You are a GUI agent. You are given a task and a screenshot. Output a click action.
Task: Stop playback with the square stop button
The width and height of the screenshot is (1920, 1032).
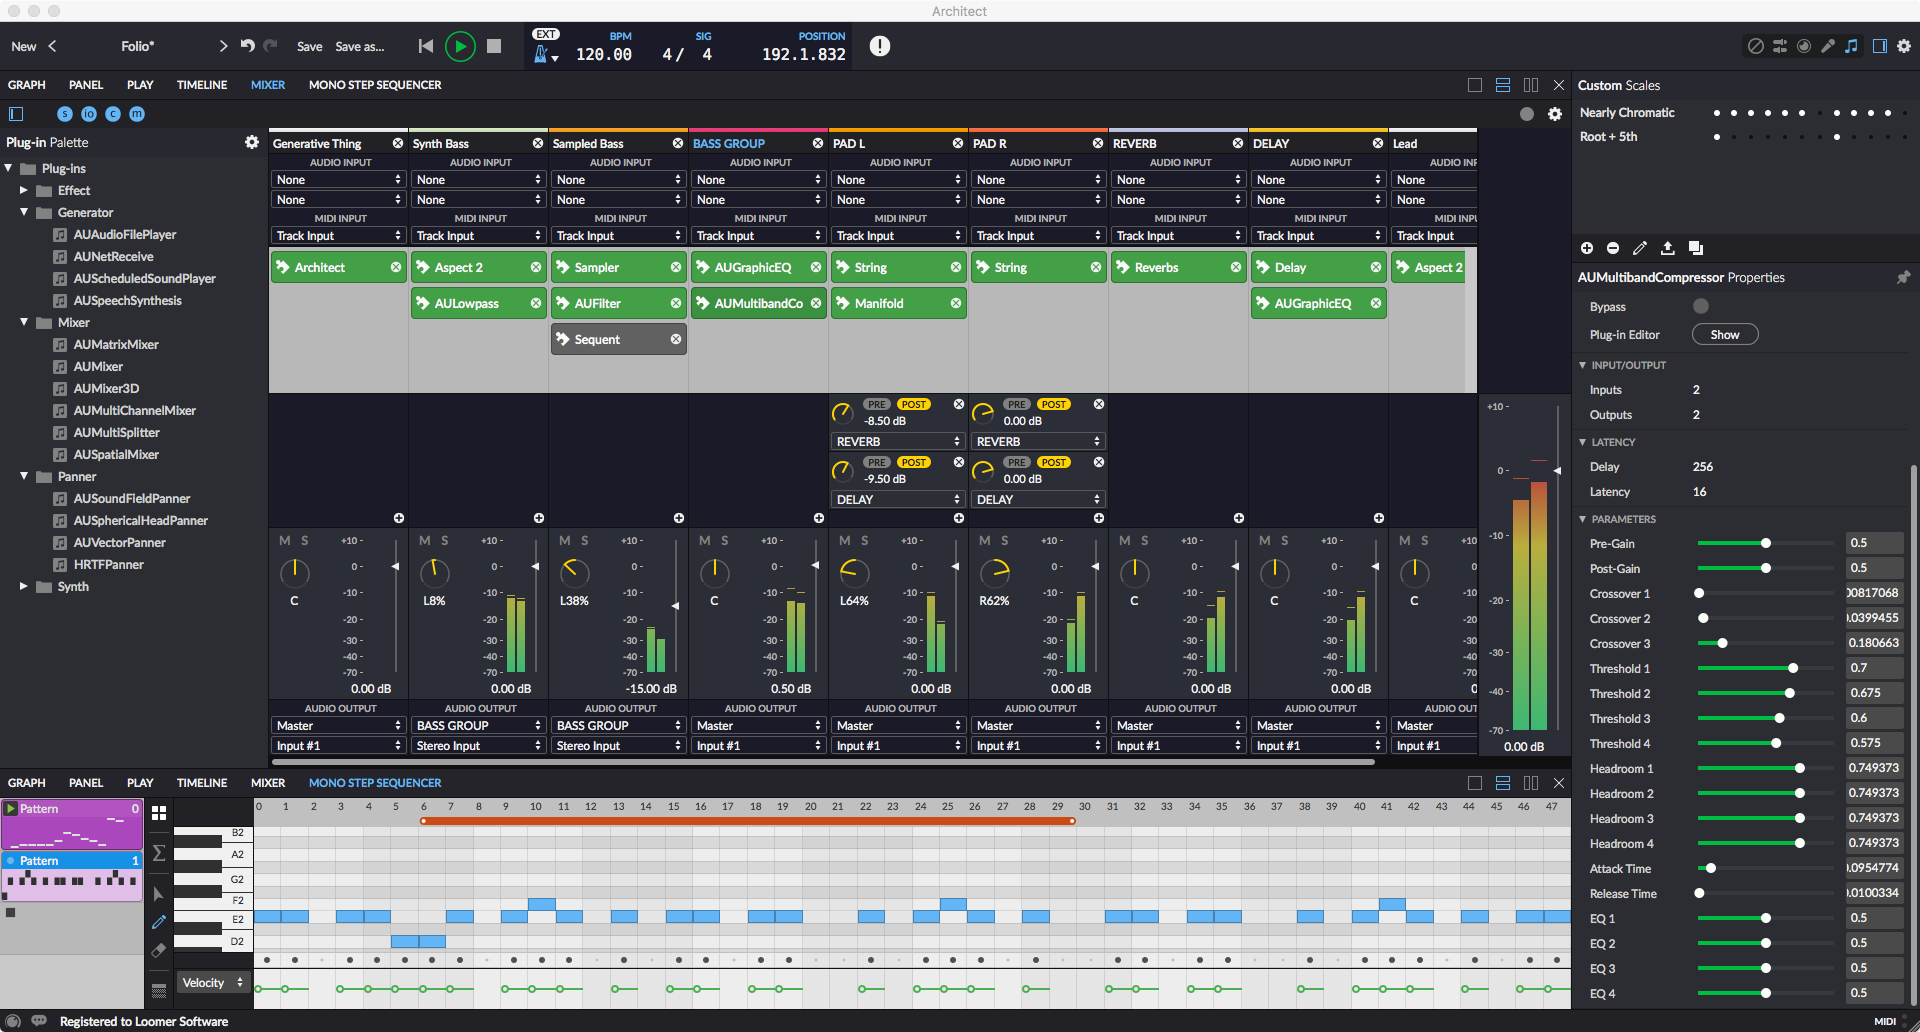tap(494, 46)
